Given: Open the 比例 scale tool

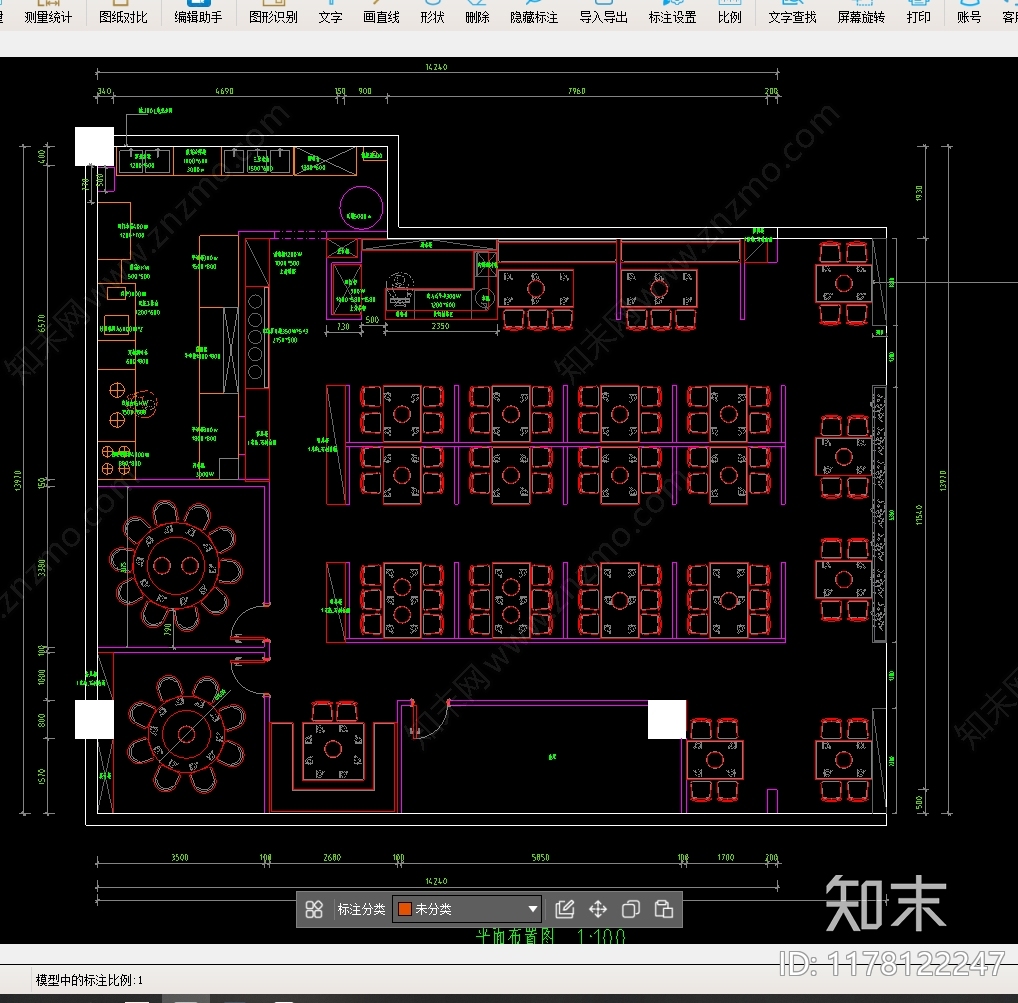Looking at the screenshot, I should pyautogui.click(x=730, y=12).
